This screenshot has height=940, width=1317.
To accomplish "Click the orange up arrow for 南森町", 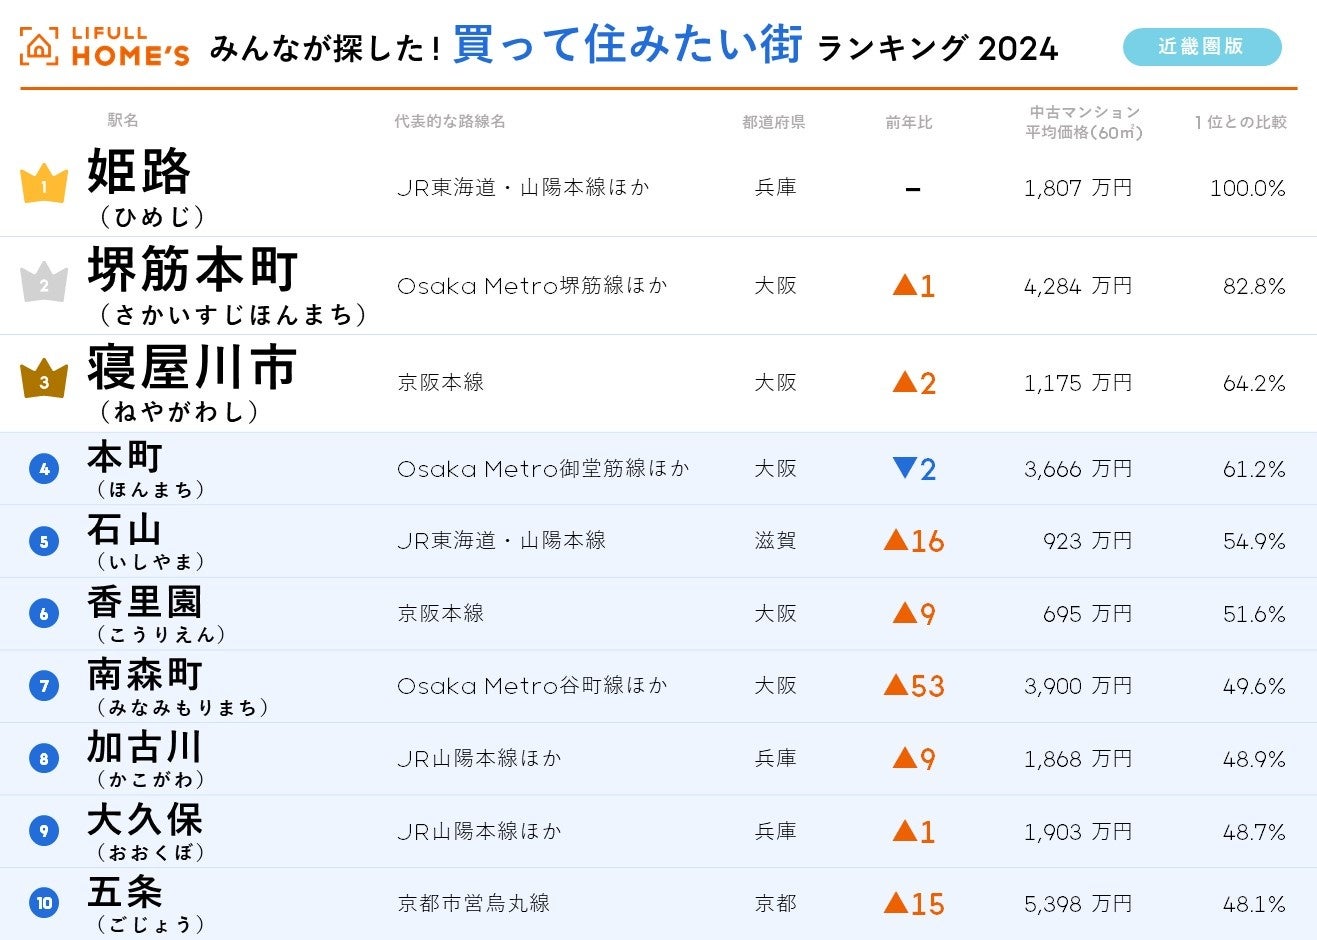I will (x=896, y=685).
